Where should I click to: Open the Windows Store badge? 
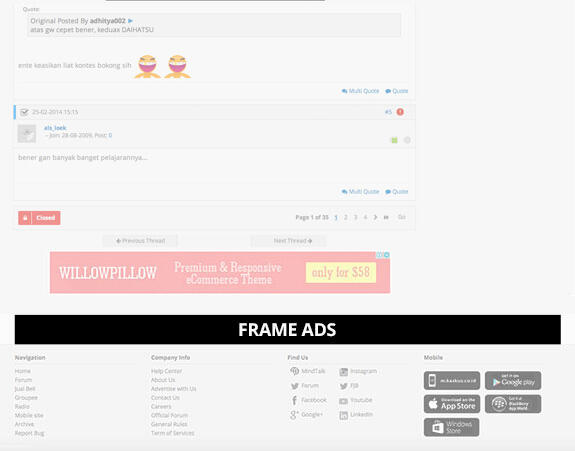(x=451, y=427)
